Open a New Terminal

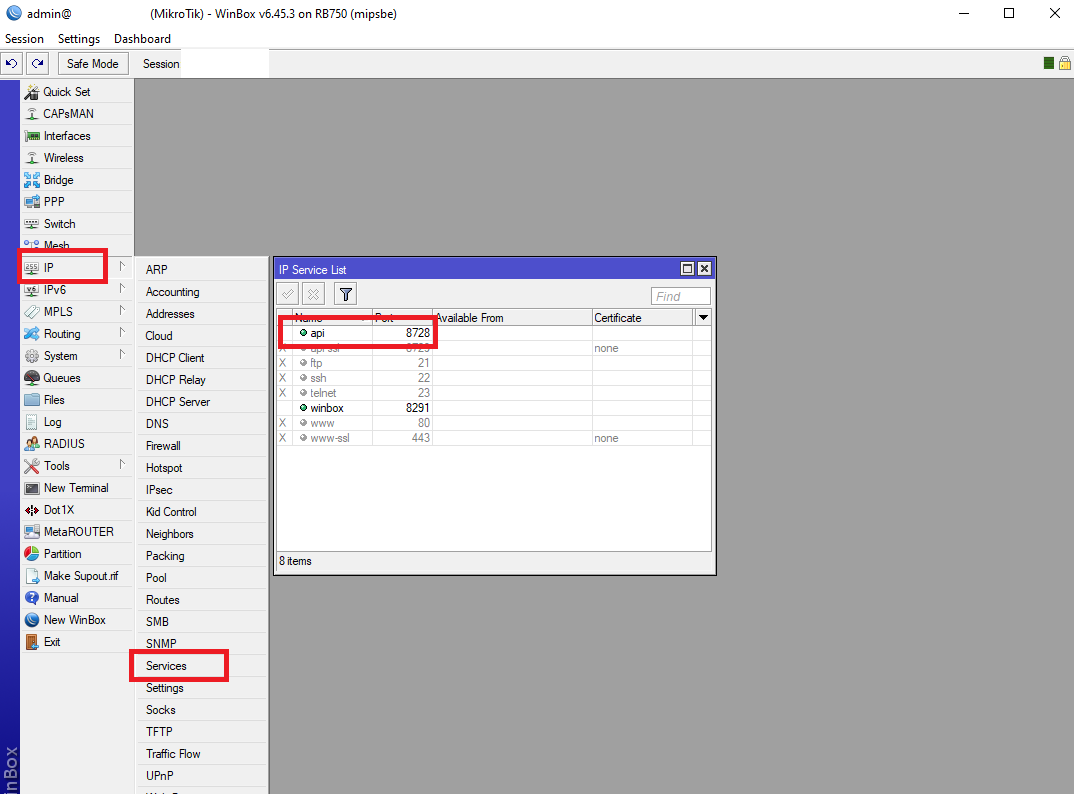76,488
